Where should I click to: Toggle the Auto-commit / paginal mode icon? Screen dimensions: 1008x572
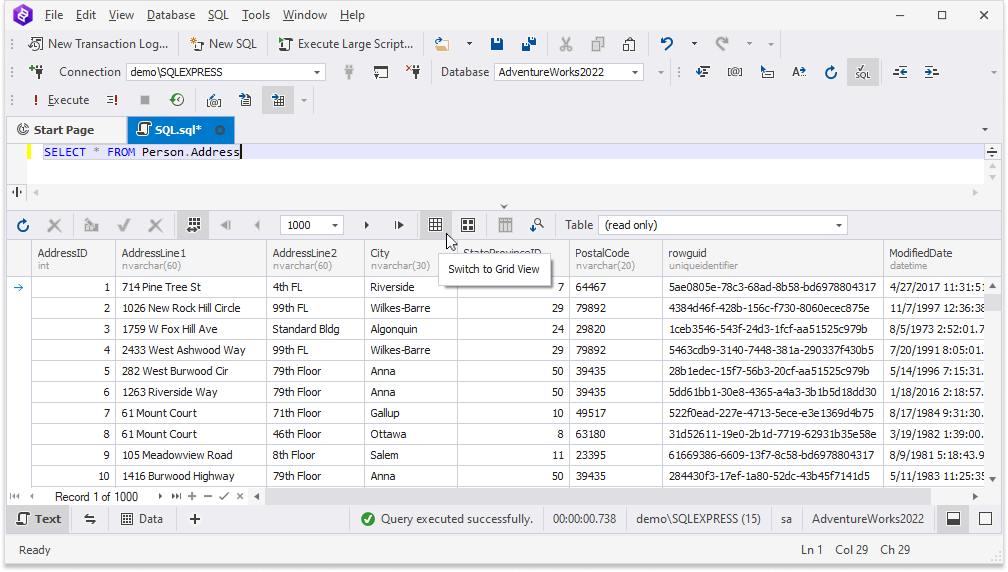(194, 225)
